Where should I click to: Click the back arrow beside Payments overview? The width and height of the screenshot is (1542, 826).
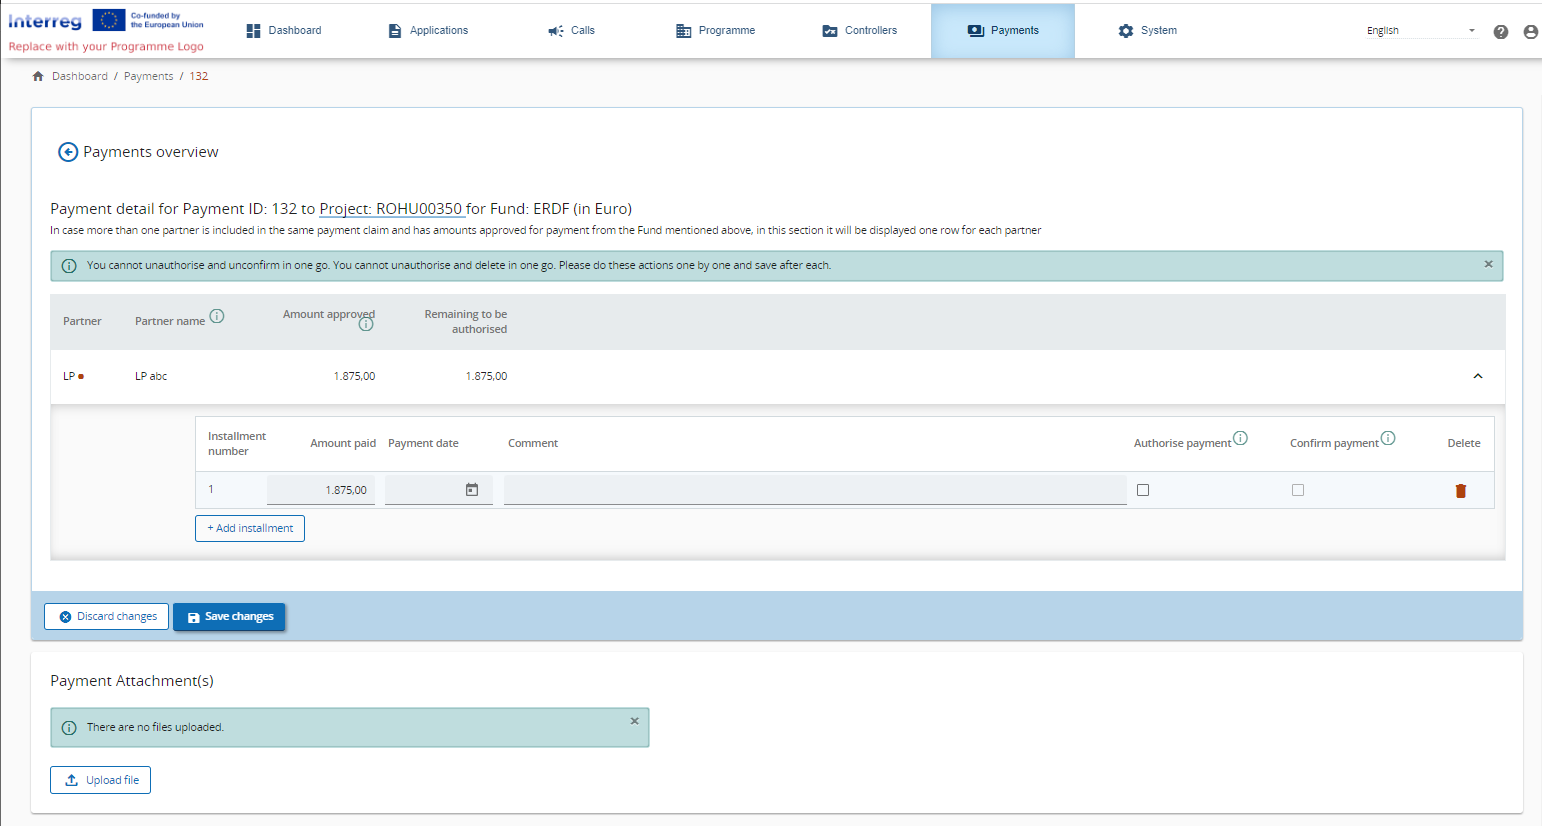pyautogui.click(x=68, y=152)
